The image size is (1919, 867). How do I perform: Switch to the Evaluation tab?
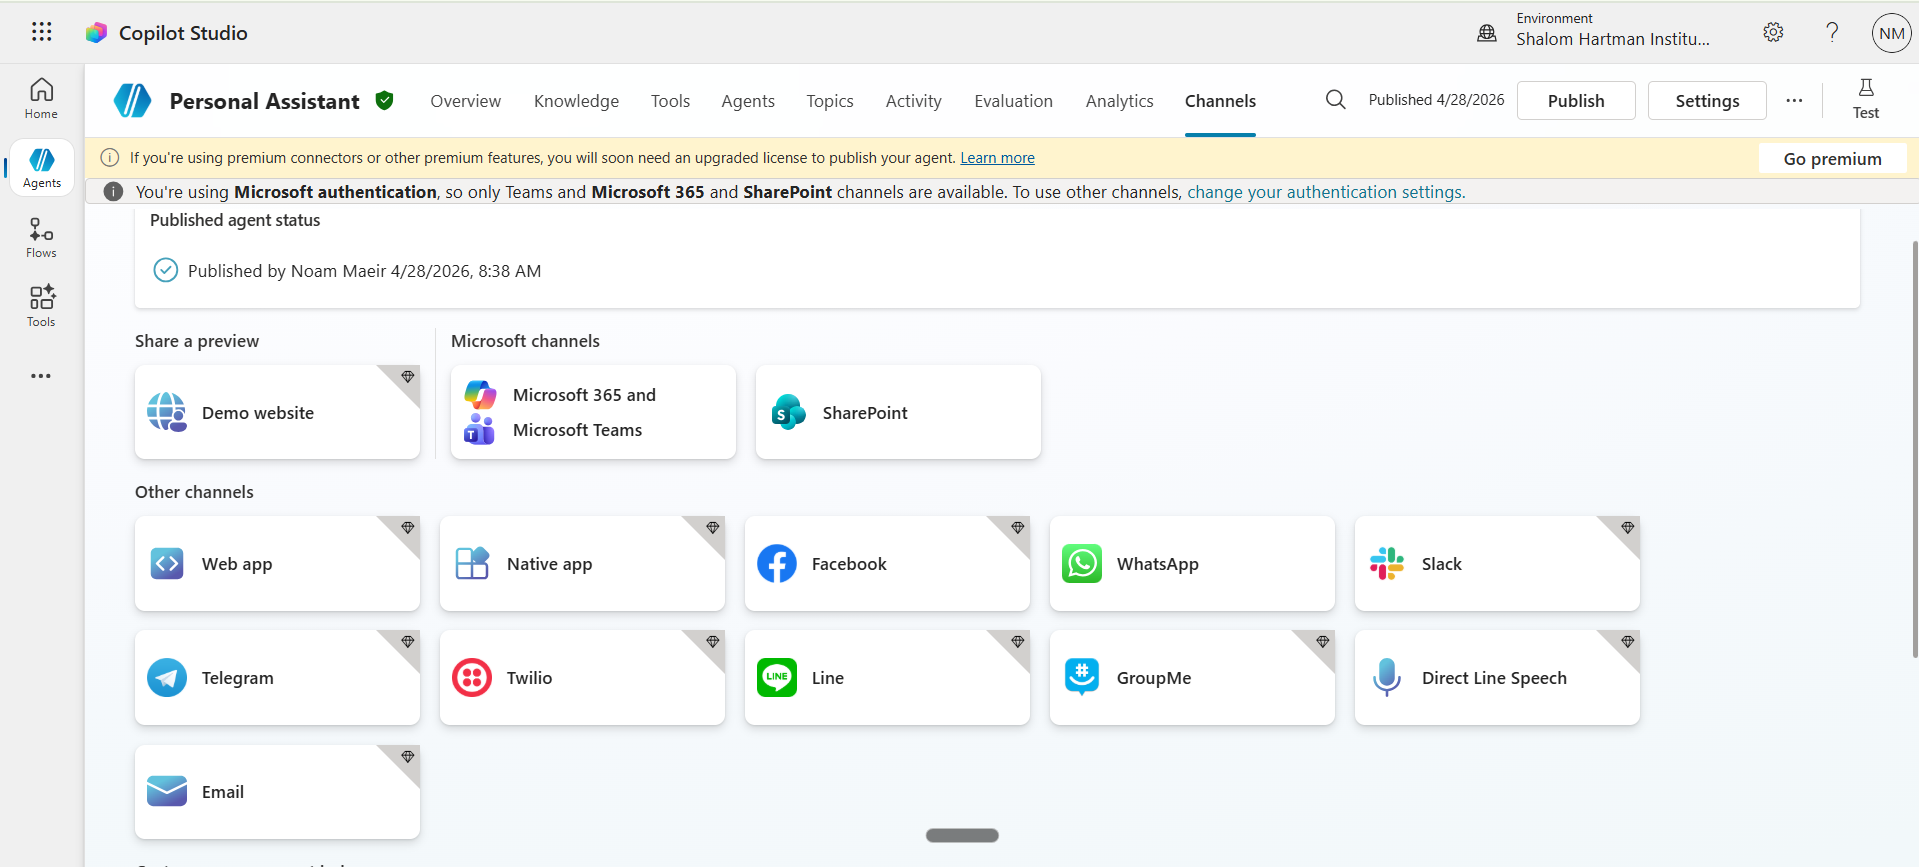1013,101
